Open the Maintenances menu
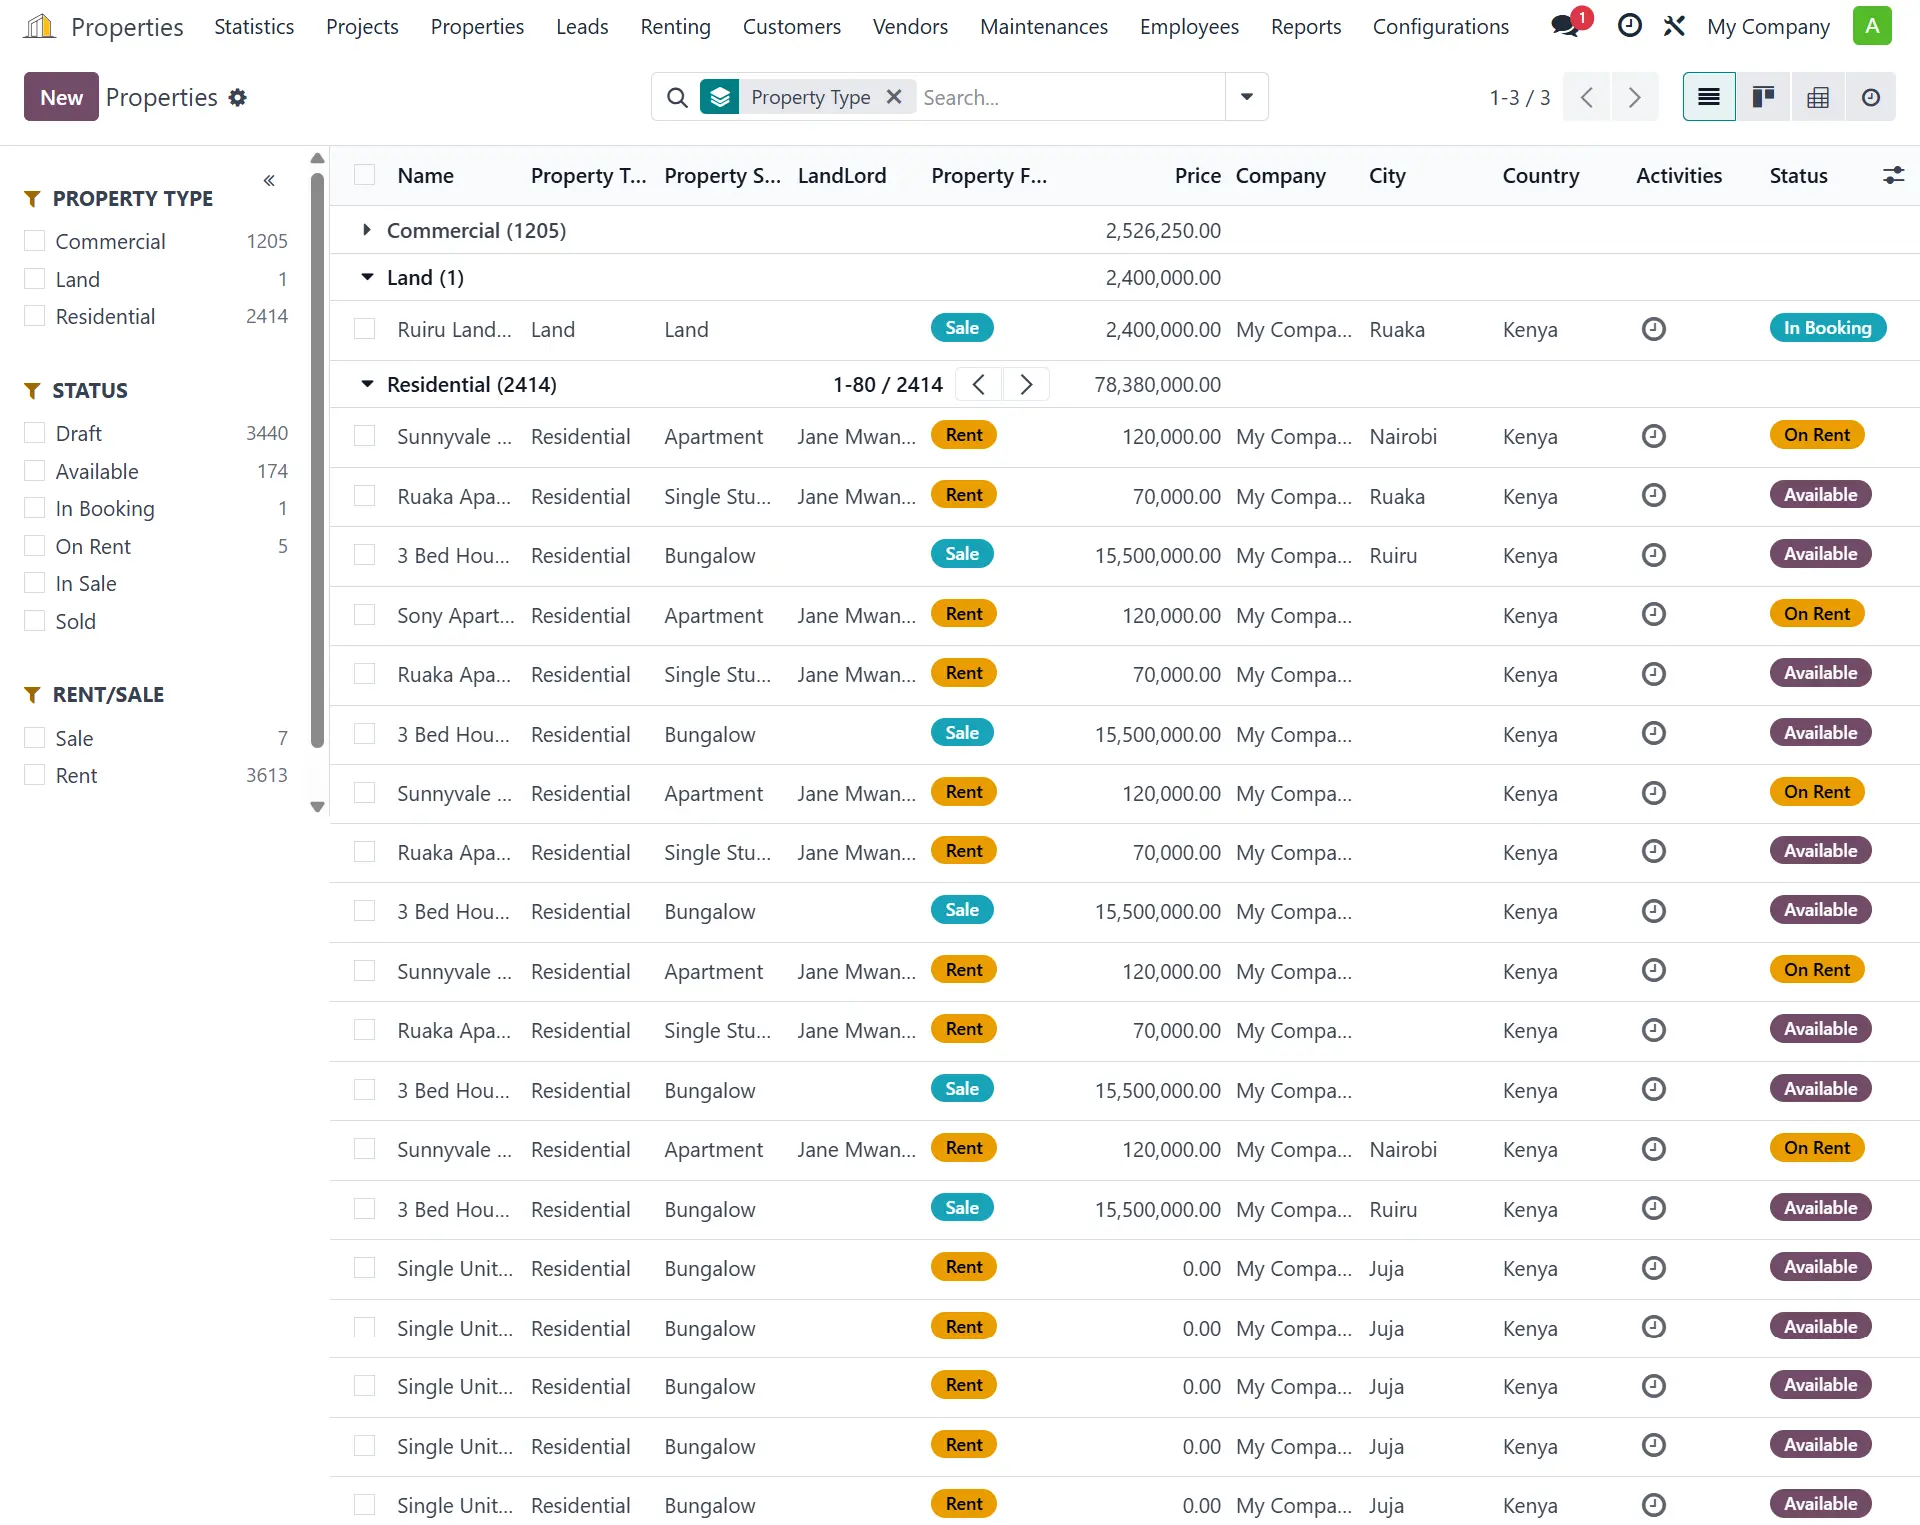Image resolution: width=1920 pixels, height=1525 pixels. tap(1043, 27)
